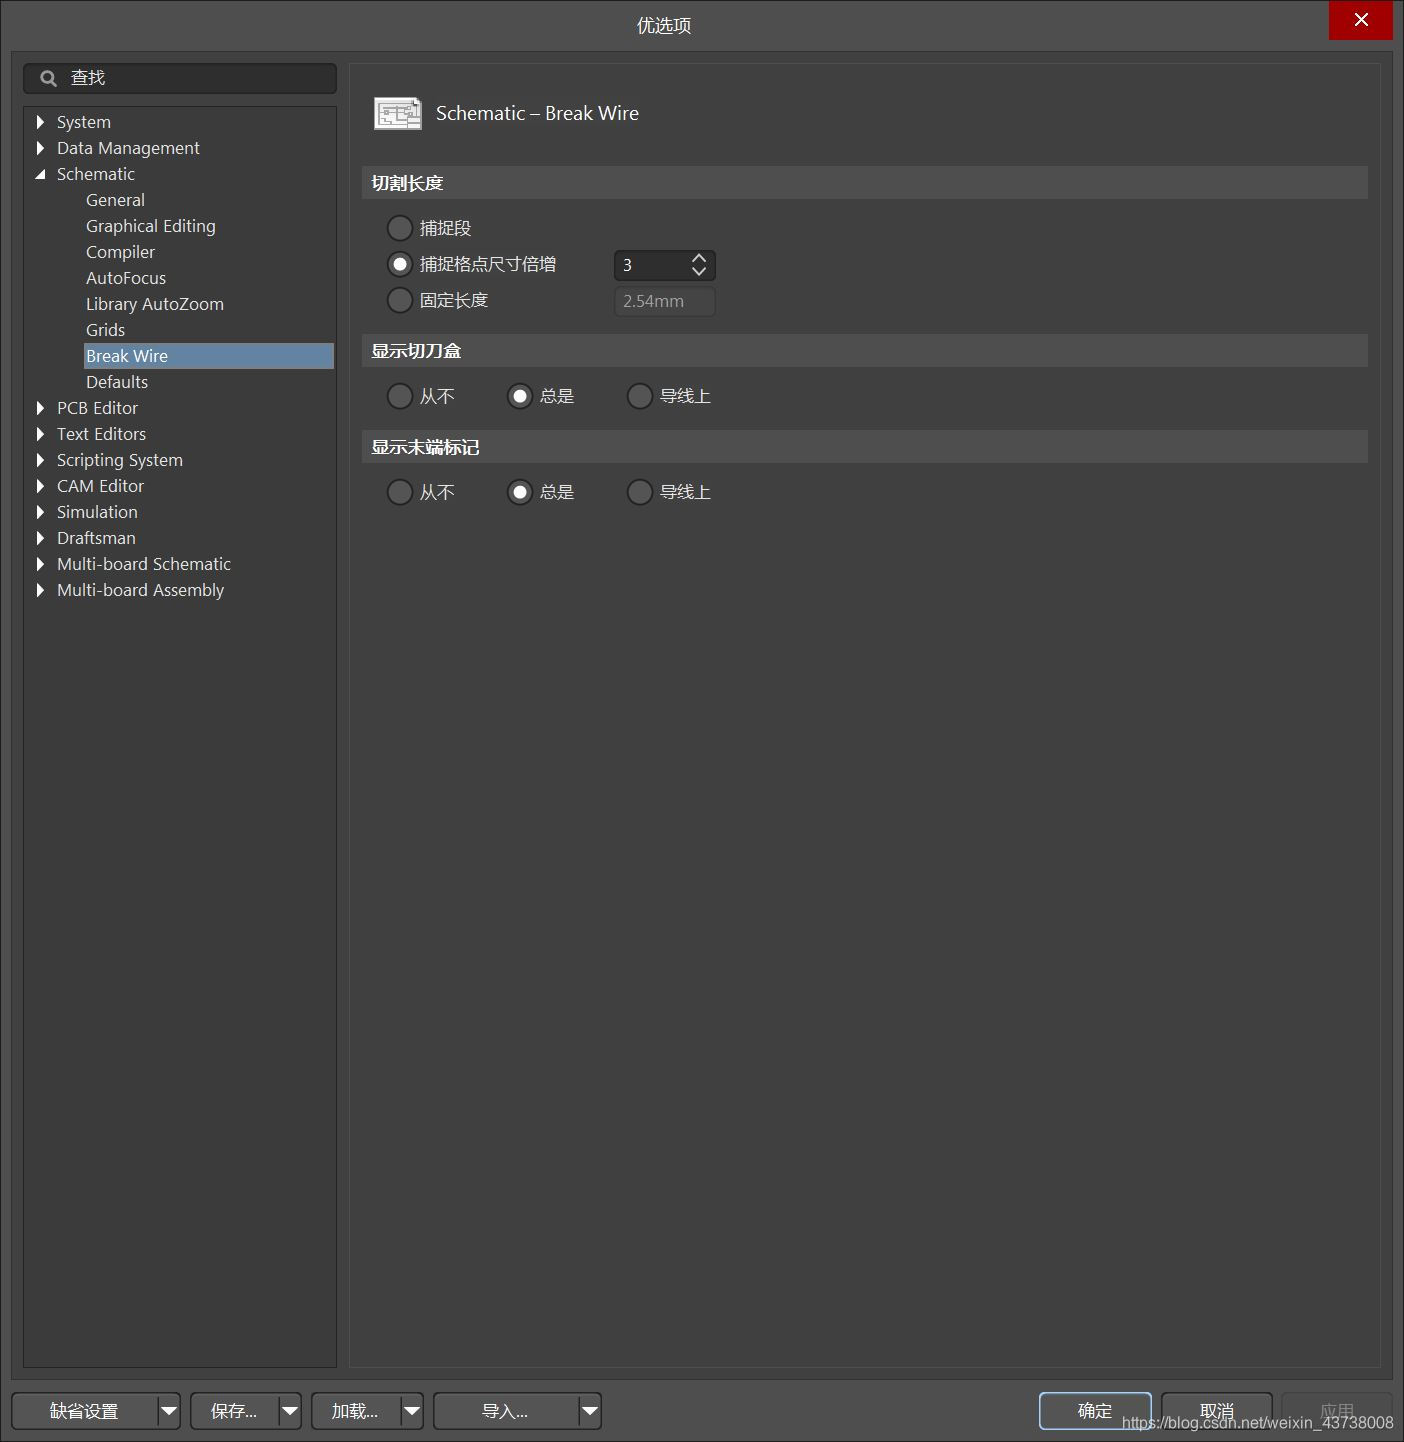Expand the PCB Editor tree node

[40, 408]
